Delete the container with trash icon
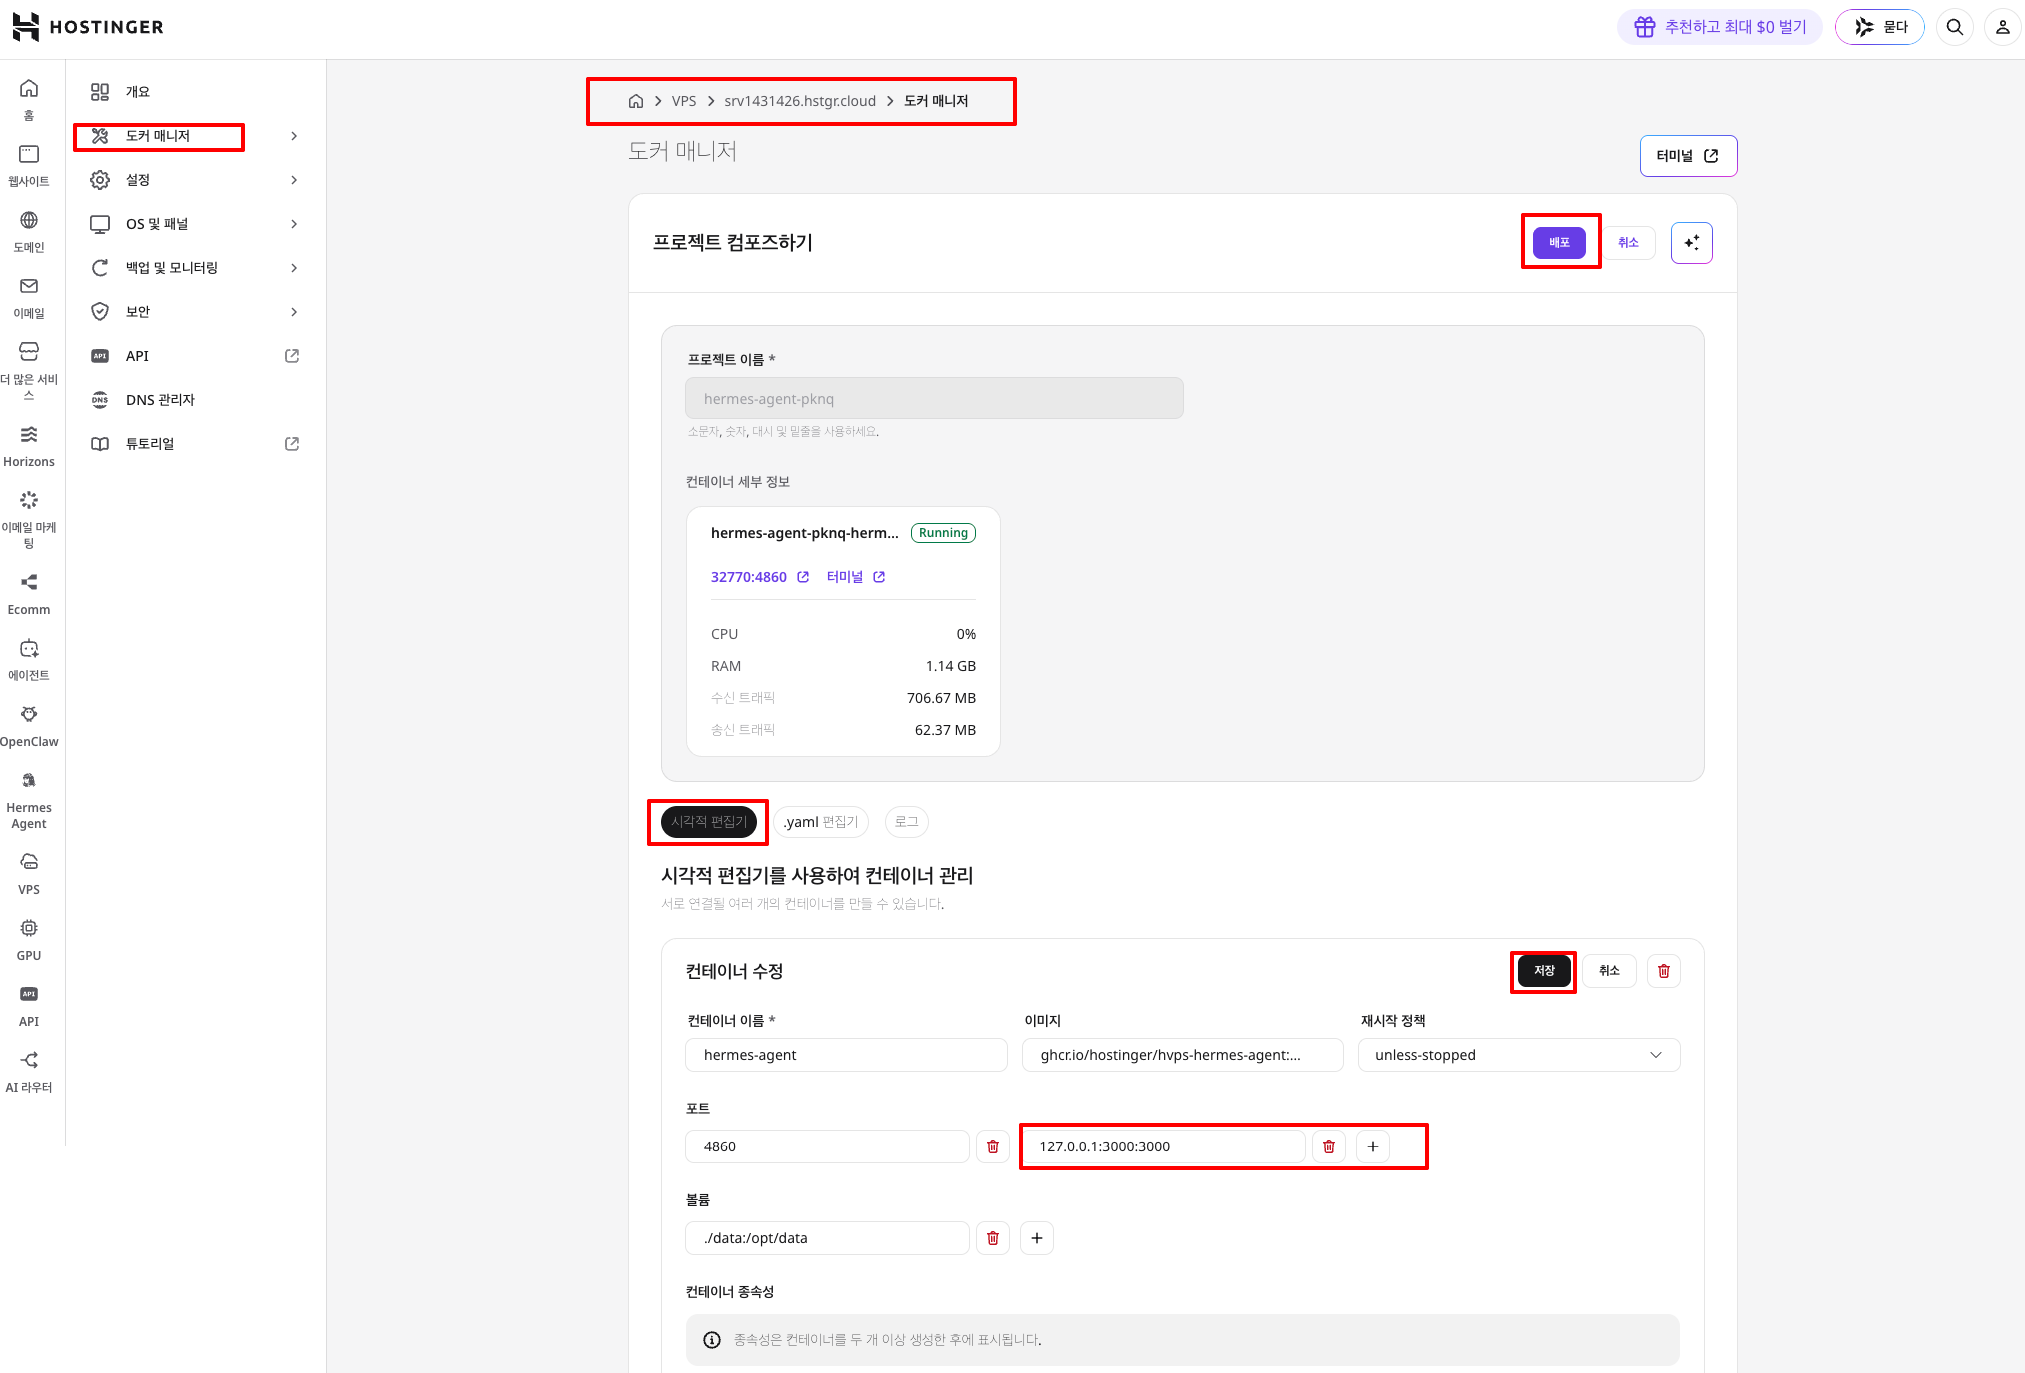Screen dimensions: 2025x1373 click(x=1663, y=971)
